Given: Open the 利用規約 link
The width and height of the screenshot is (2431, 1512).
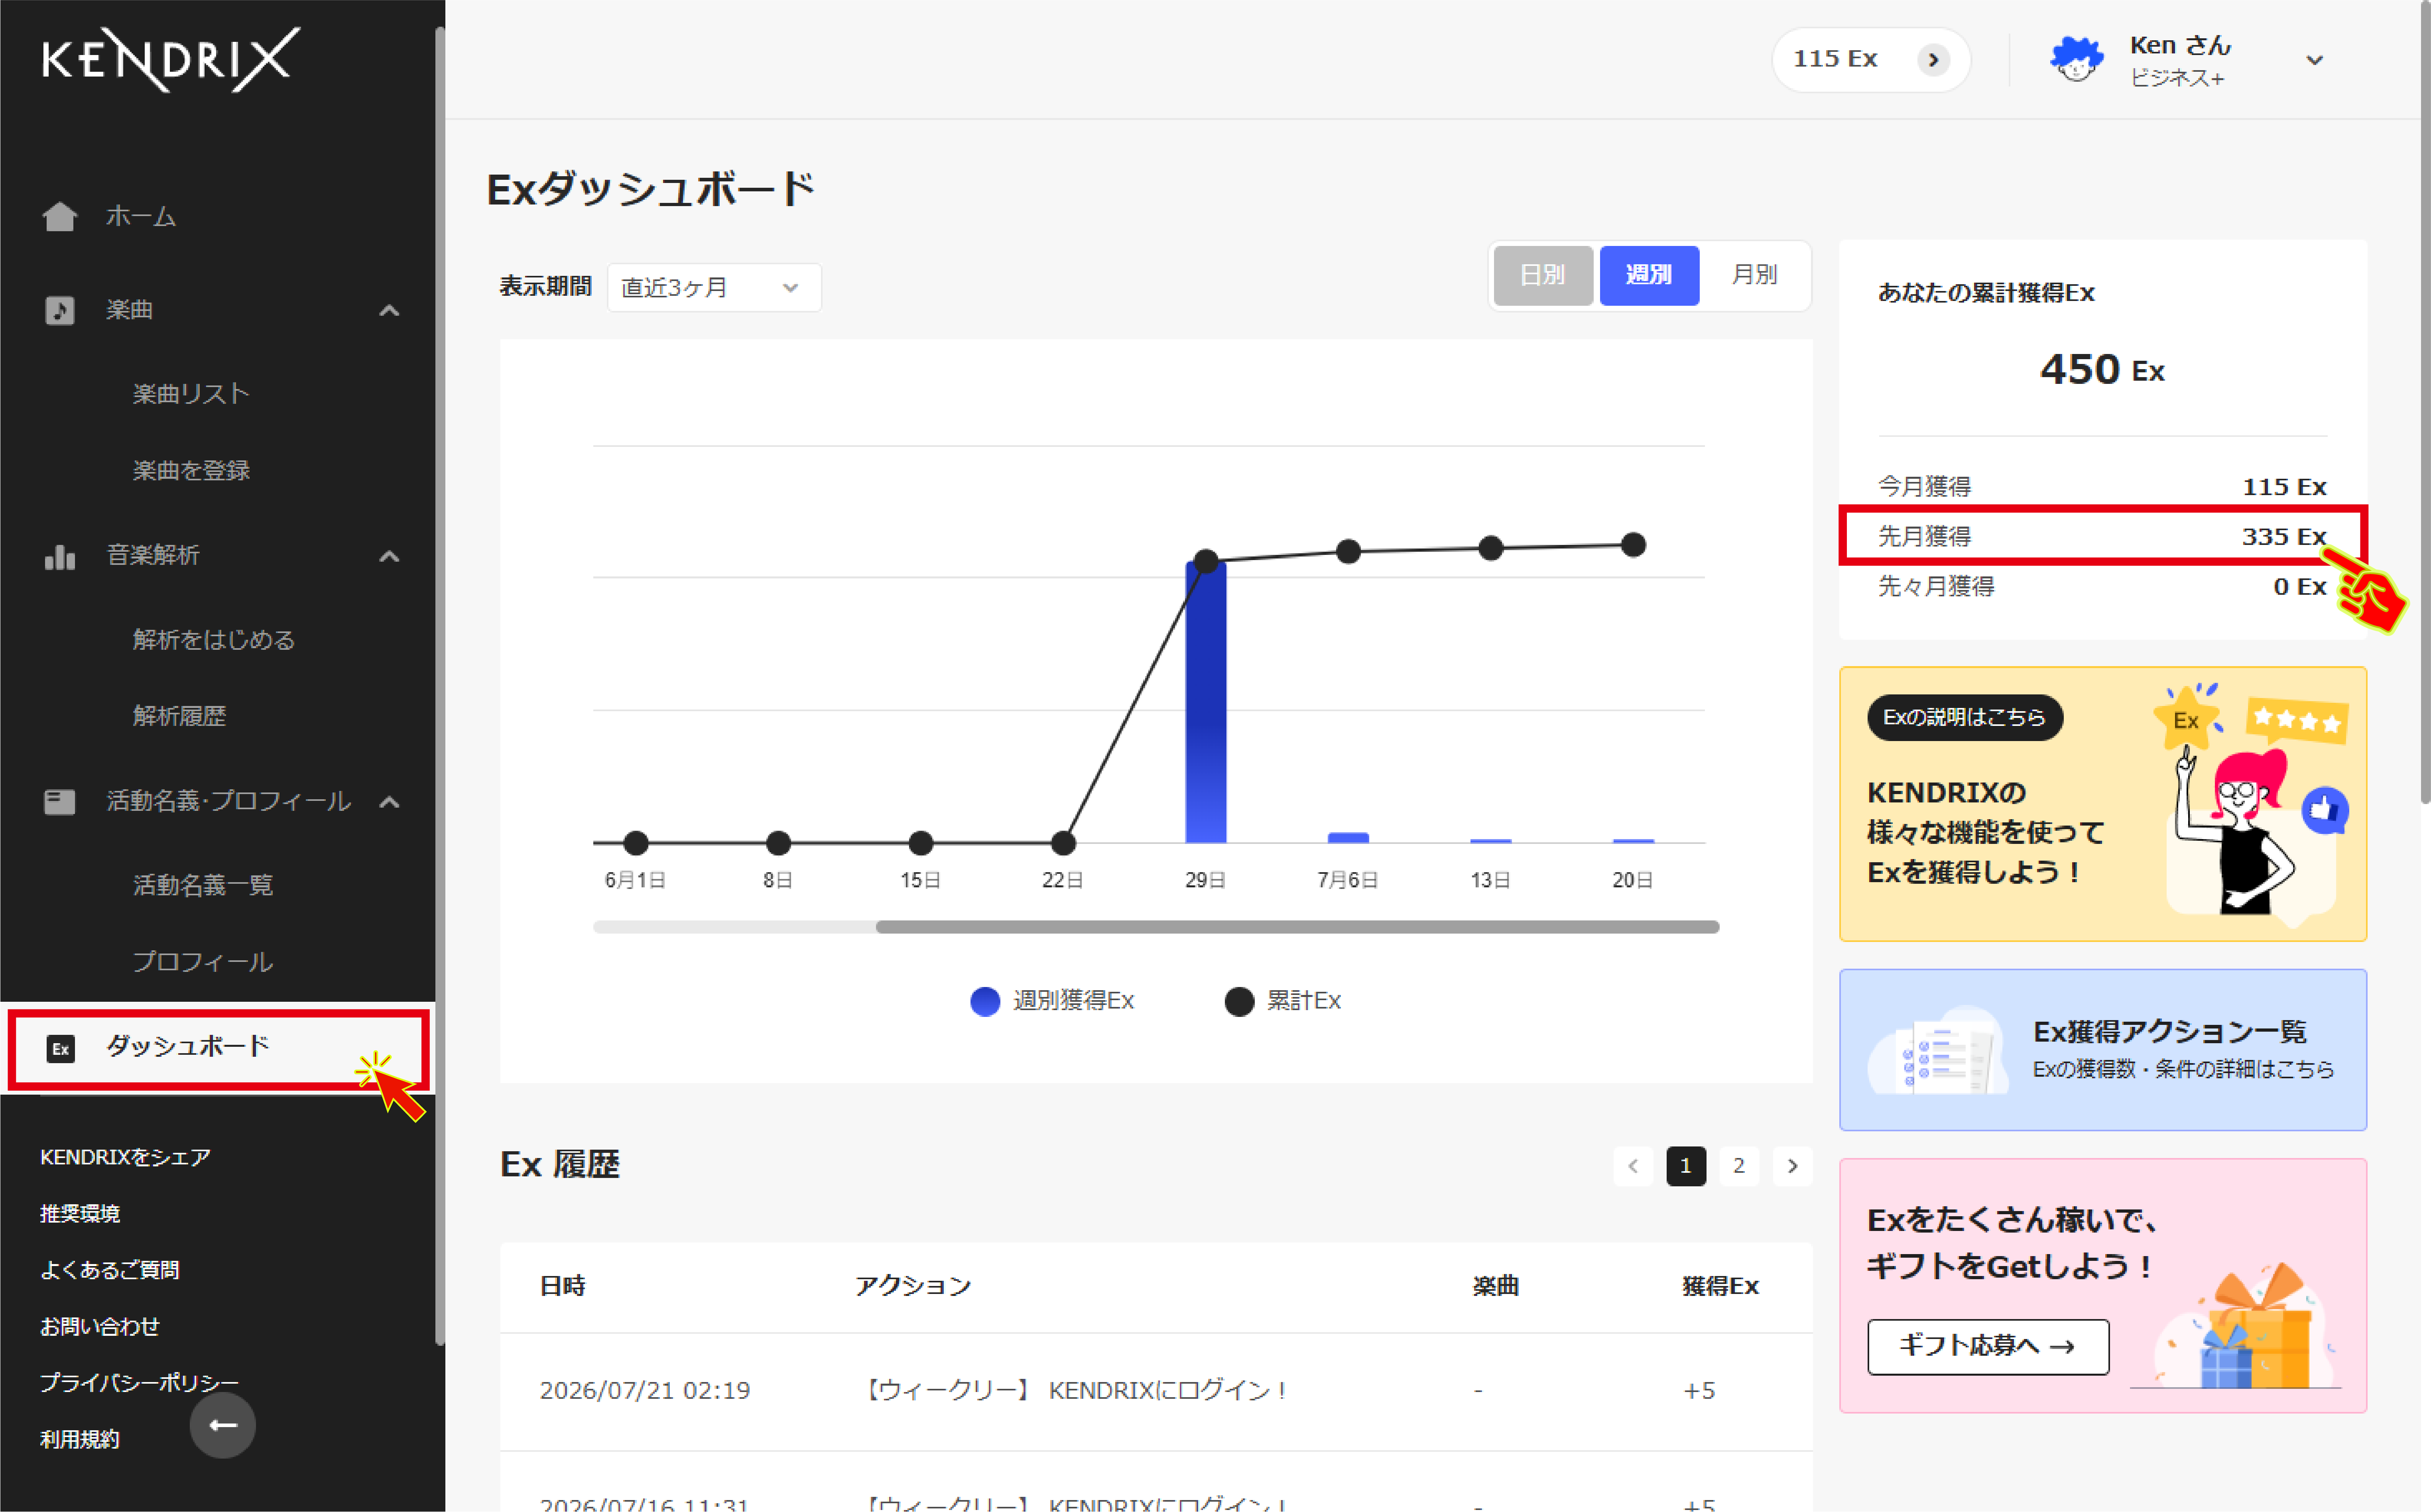Looking at the screenshot, I should tap(80, 1439).
